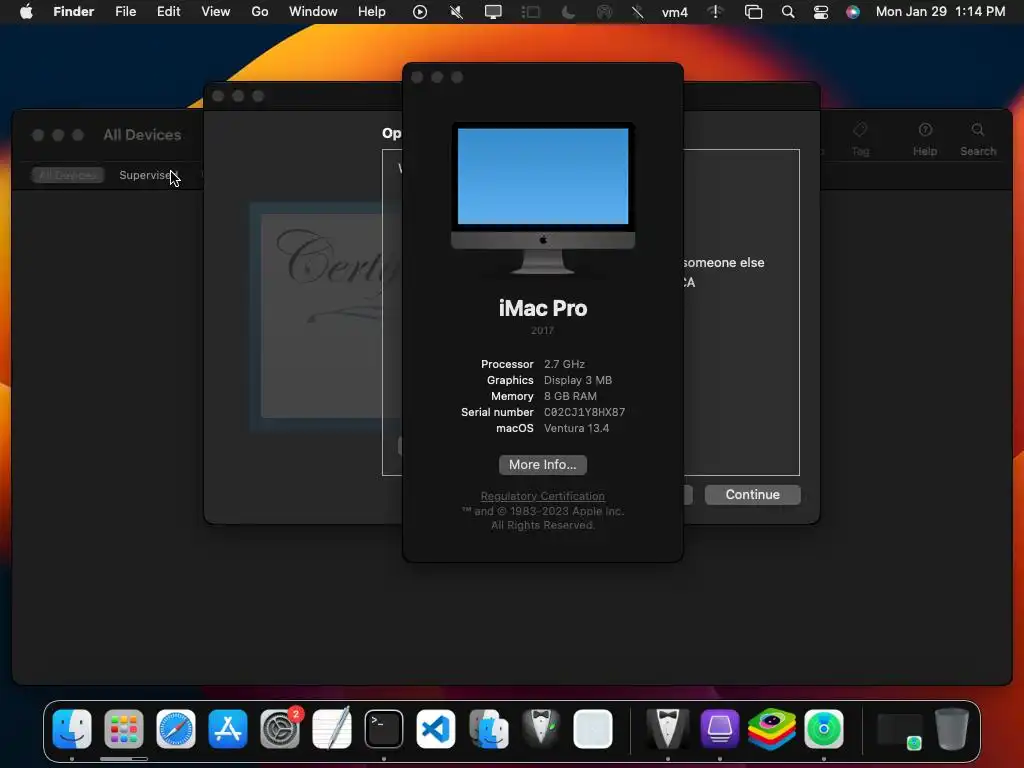The width and height of the screenshot is (1024, 768).
Task: Open the Regulatory Certification link
Action: (543, 496)
